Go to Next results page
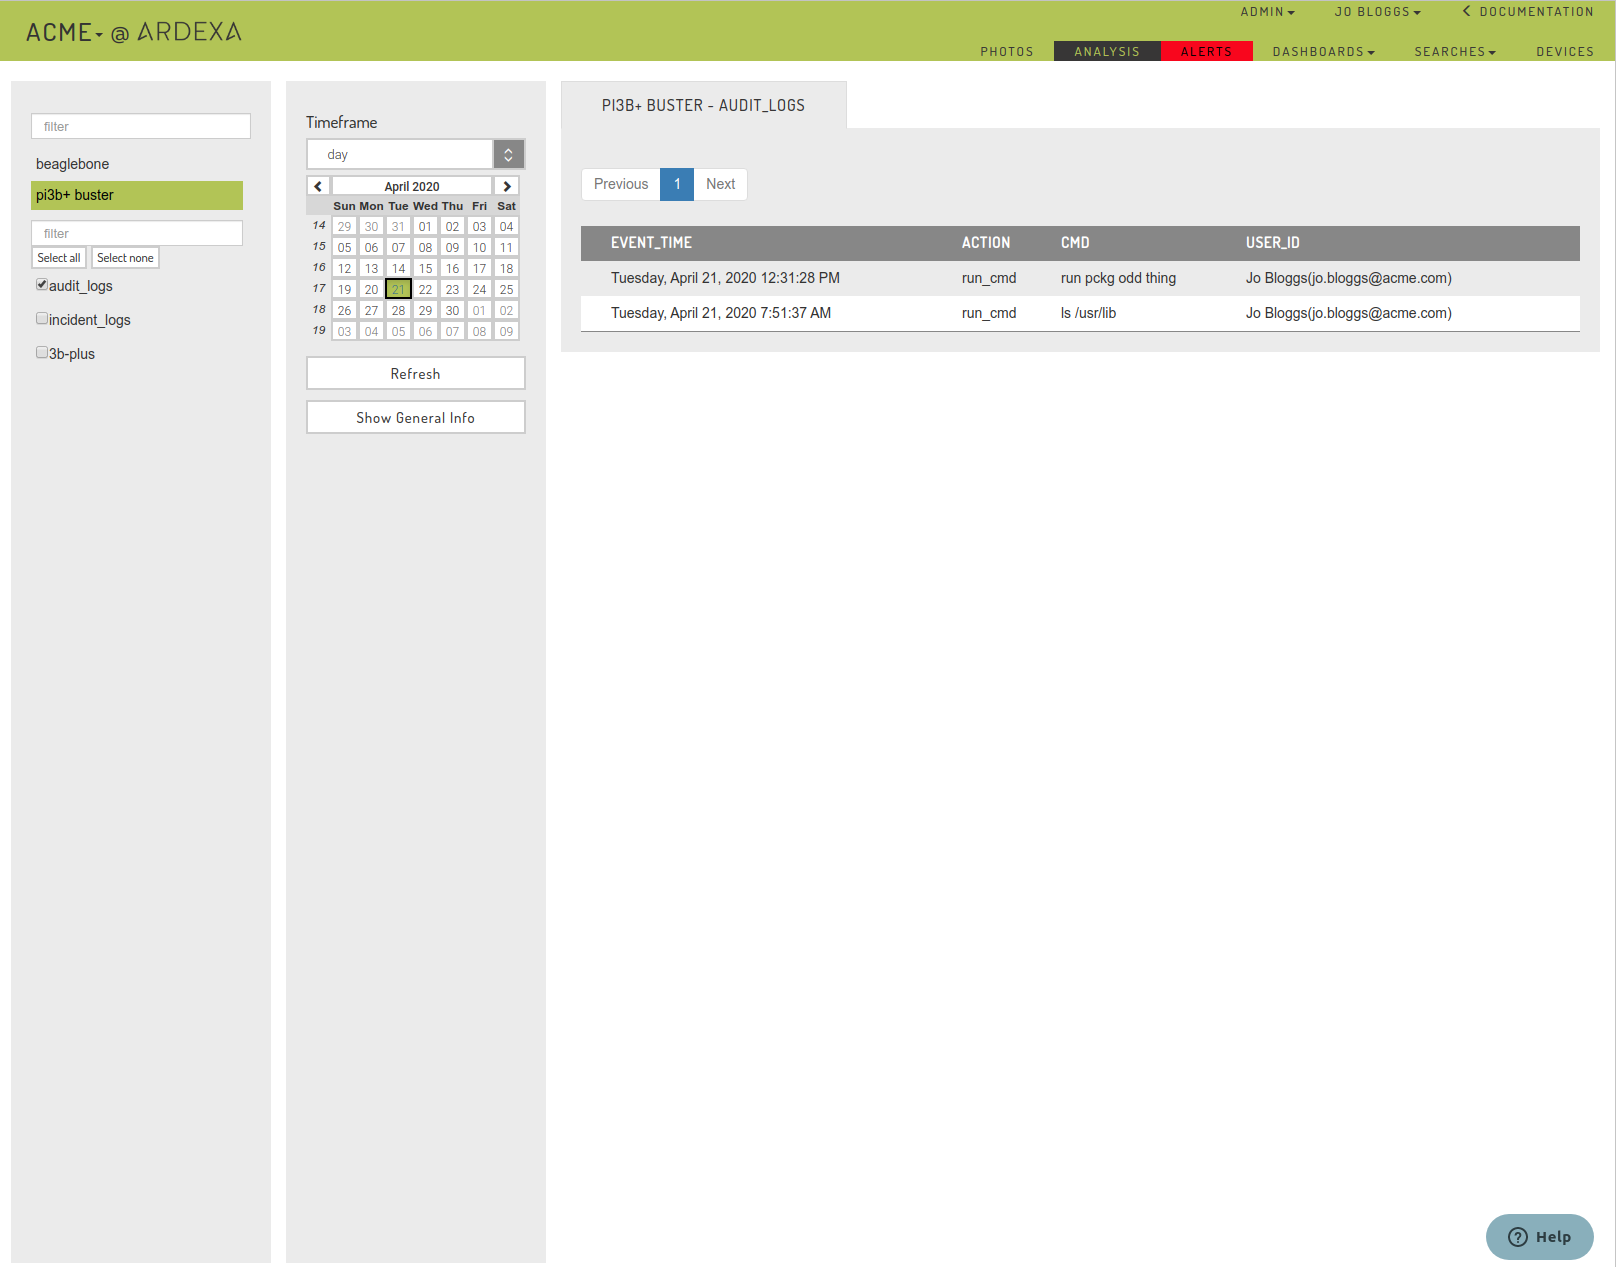 [x=720, y=184]
